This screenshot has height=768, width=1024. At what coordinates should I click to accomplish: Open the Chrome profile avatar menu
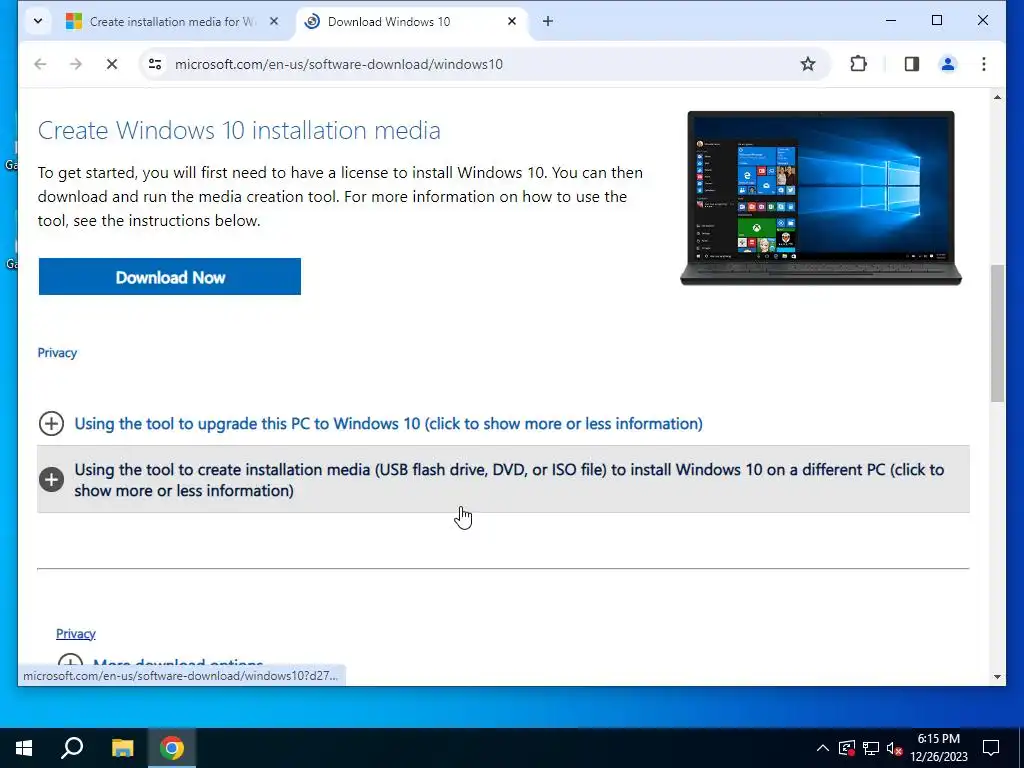coord(948,64)
